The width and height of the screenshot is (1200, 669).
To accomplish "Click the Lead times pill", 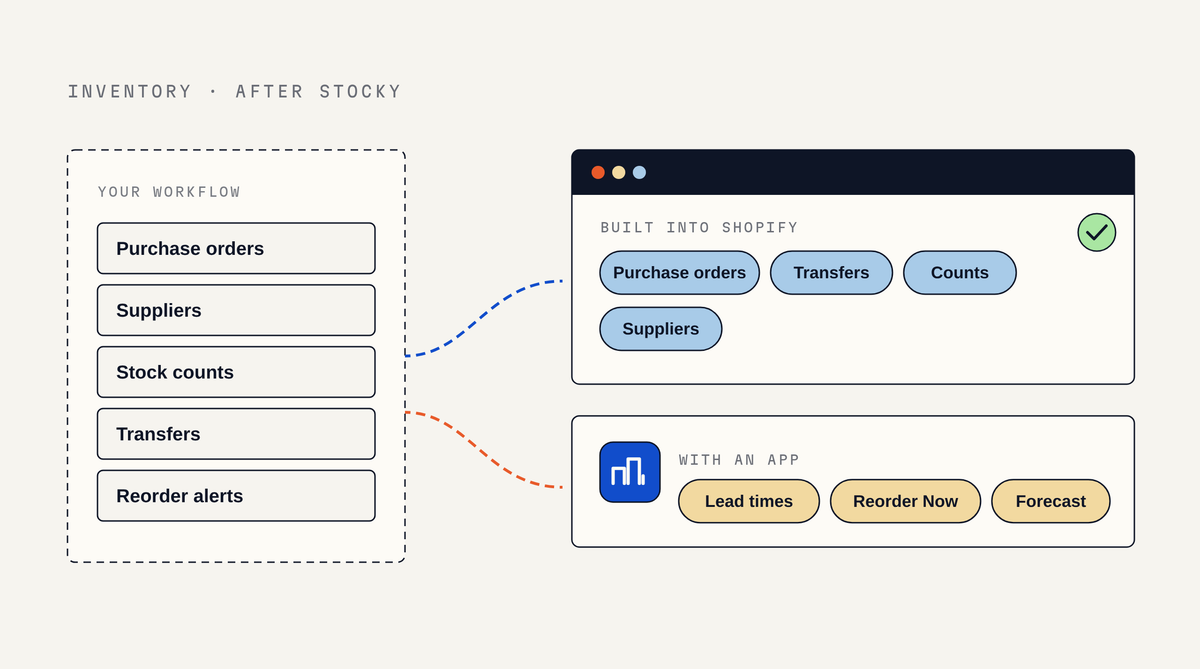I will click(x=749, y=501).
